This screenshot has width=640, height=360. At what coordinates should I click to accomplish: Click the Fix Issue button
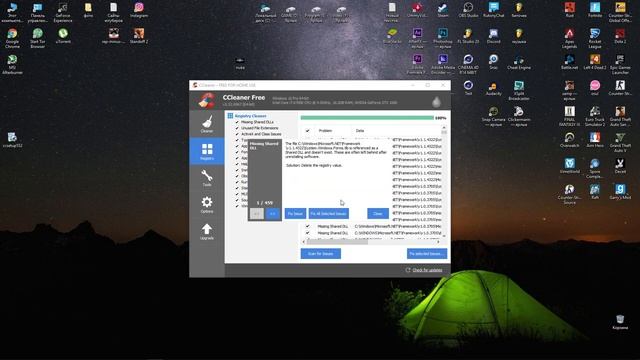[295, 213]
